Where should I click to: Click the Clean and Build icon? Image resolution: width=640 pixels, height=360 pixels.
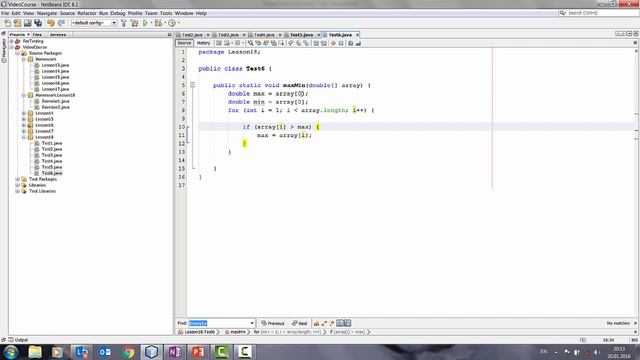(134, 23)
